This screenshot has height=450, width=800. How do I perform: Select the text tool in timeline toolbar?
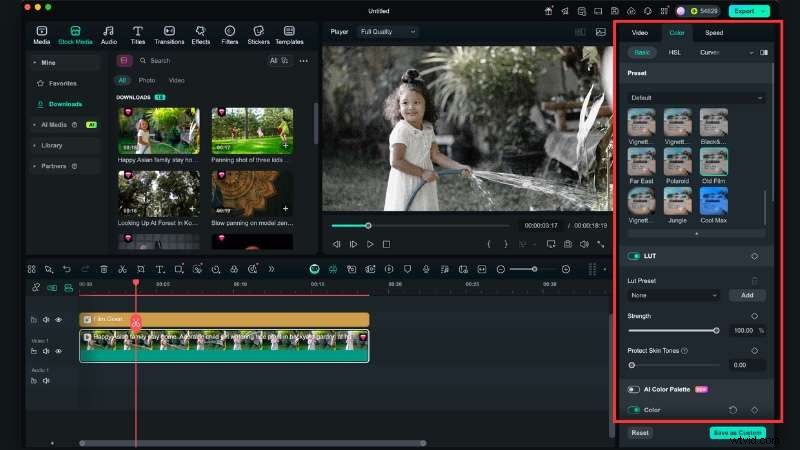click(x=160, y=269)
